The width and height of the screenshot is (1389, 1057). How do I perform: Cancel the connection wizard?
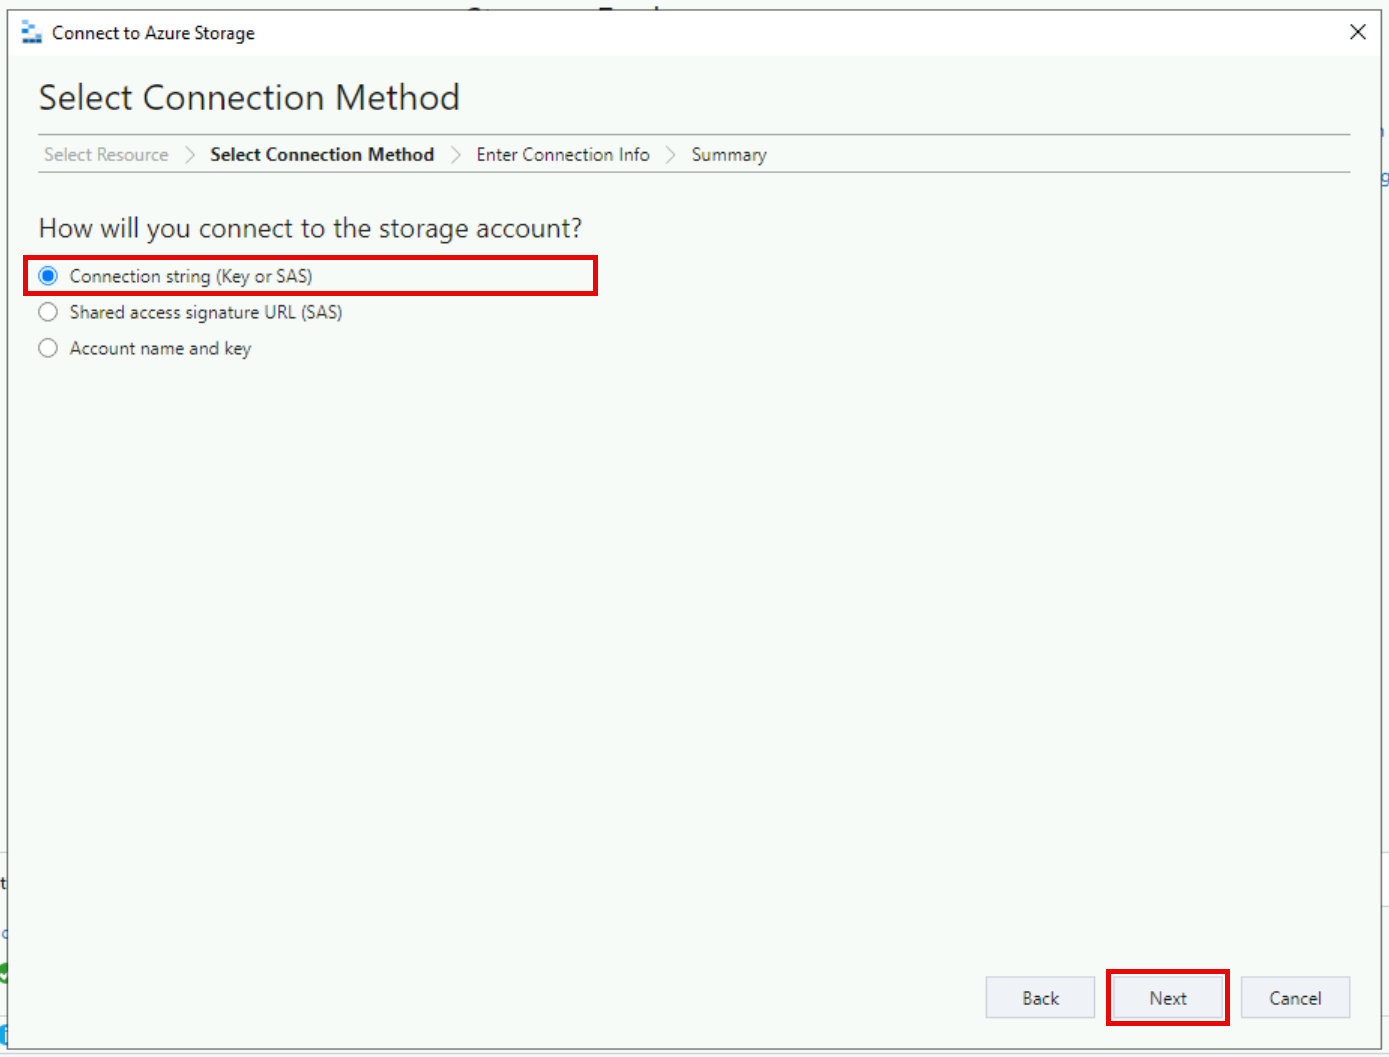pyautogui.click(x=1294, y=998)
